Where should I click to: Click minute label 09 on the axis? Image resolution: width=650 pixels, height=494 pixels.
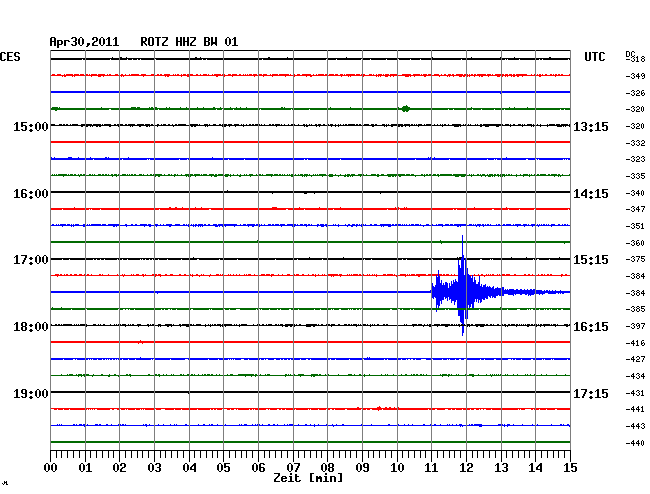point(362,468)
